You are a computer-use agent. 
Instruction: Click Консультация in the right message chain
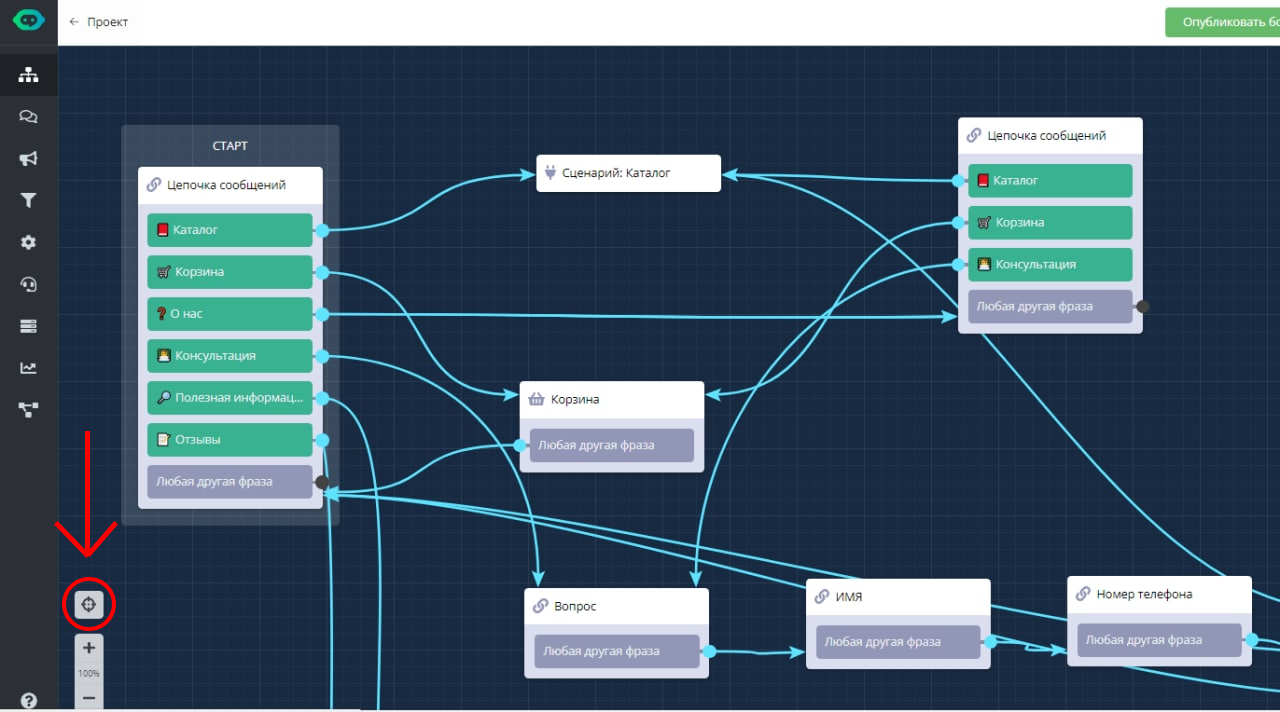(1049, 265)
